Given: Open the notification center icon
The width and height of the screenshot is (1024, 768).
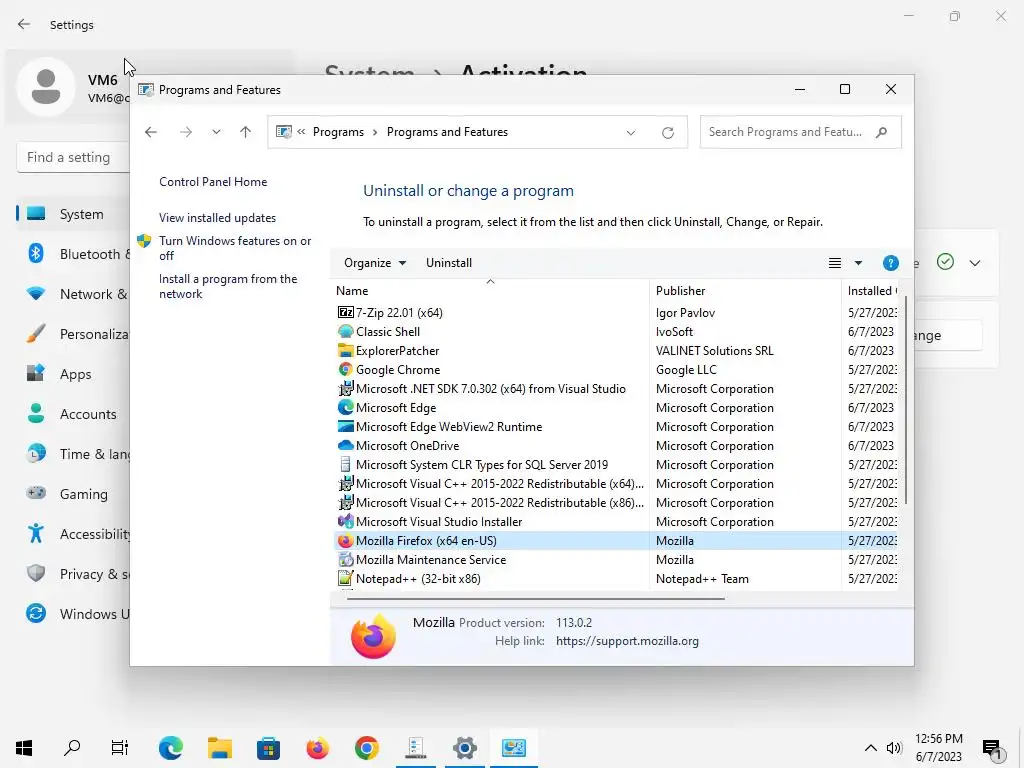Looking at the screenshot, I should (x=992, y=749).
